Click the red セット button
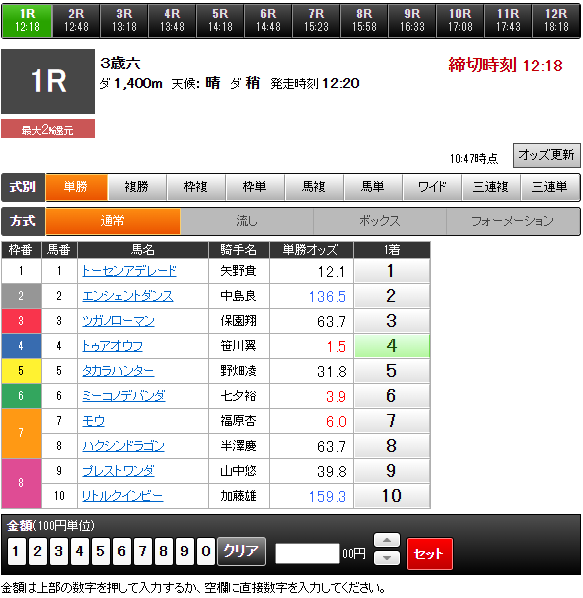 coord(429,553)
